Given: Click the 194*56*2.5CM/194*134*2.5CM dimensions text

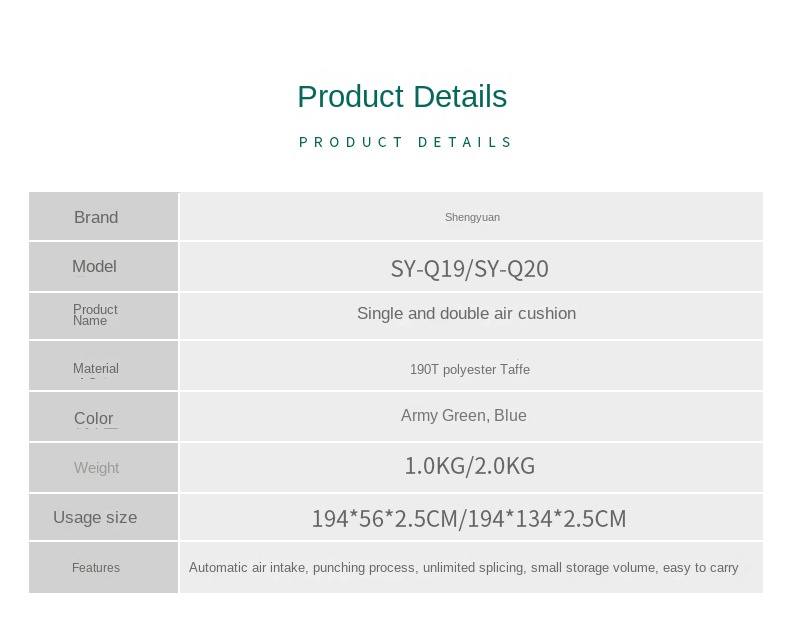Looking at the screenshot, I should coord(468,519).
